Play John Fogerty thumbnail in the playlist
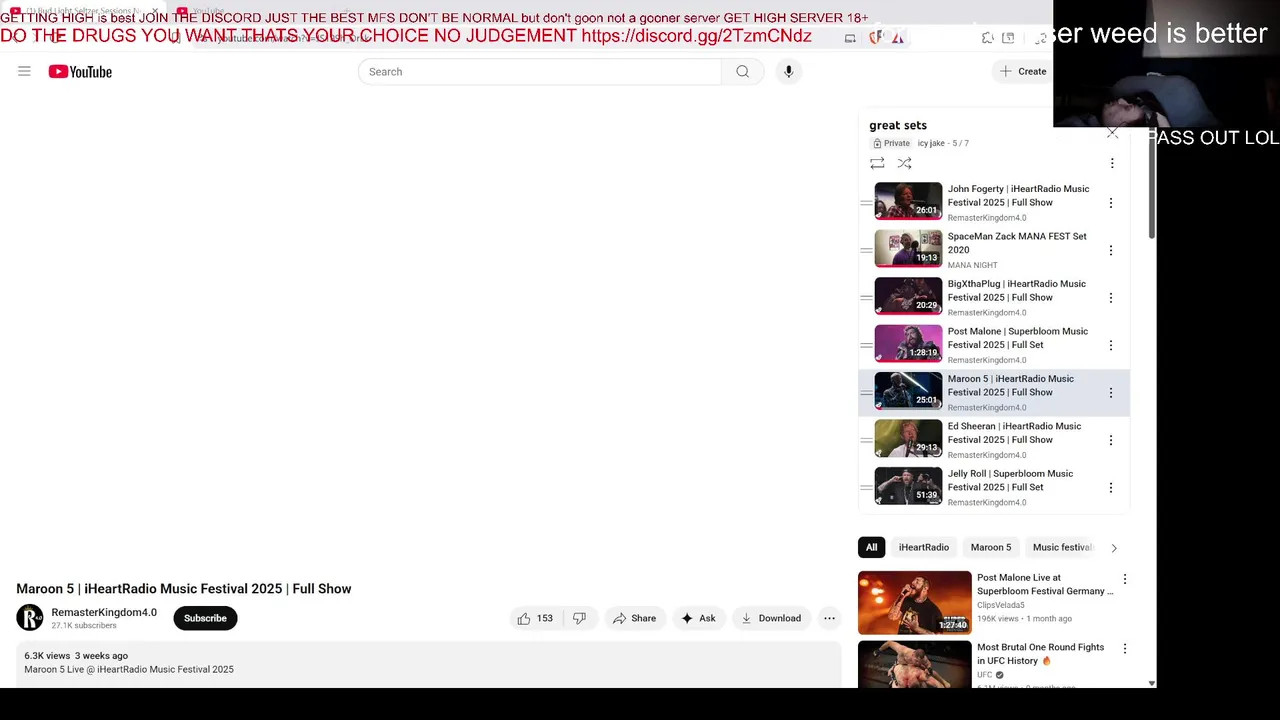 [x=908, y=201]
